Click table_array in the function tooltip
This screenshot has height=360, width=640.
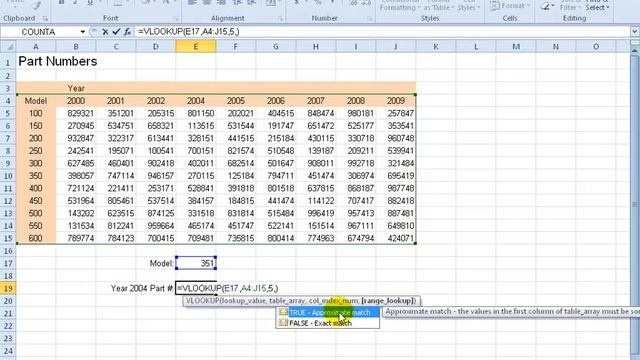(x=287, y=301)
